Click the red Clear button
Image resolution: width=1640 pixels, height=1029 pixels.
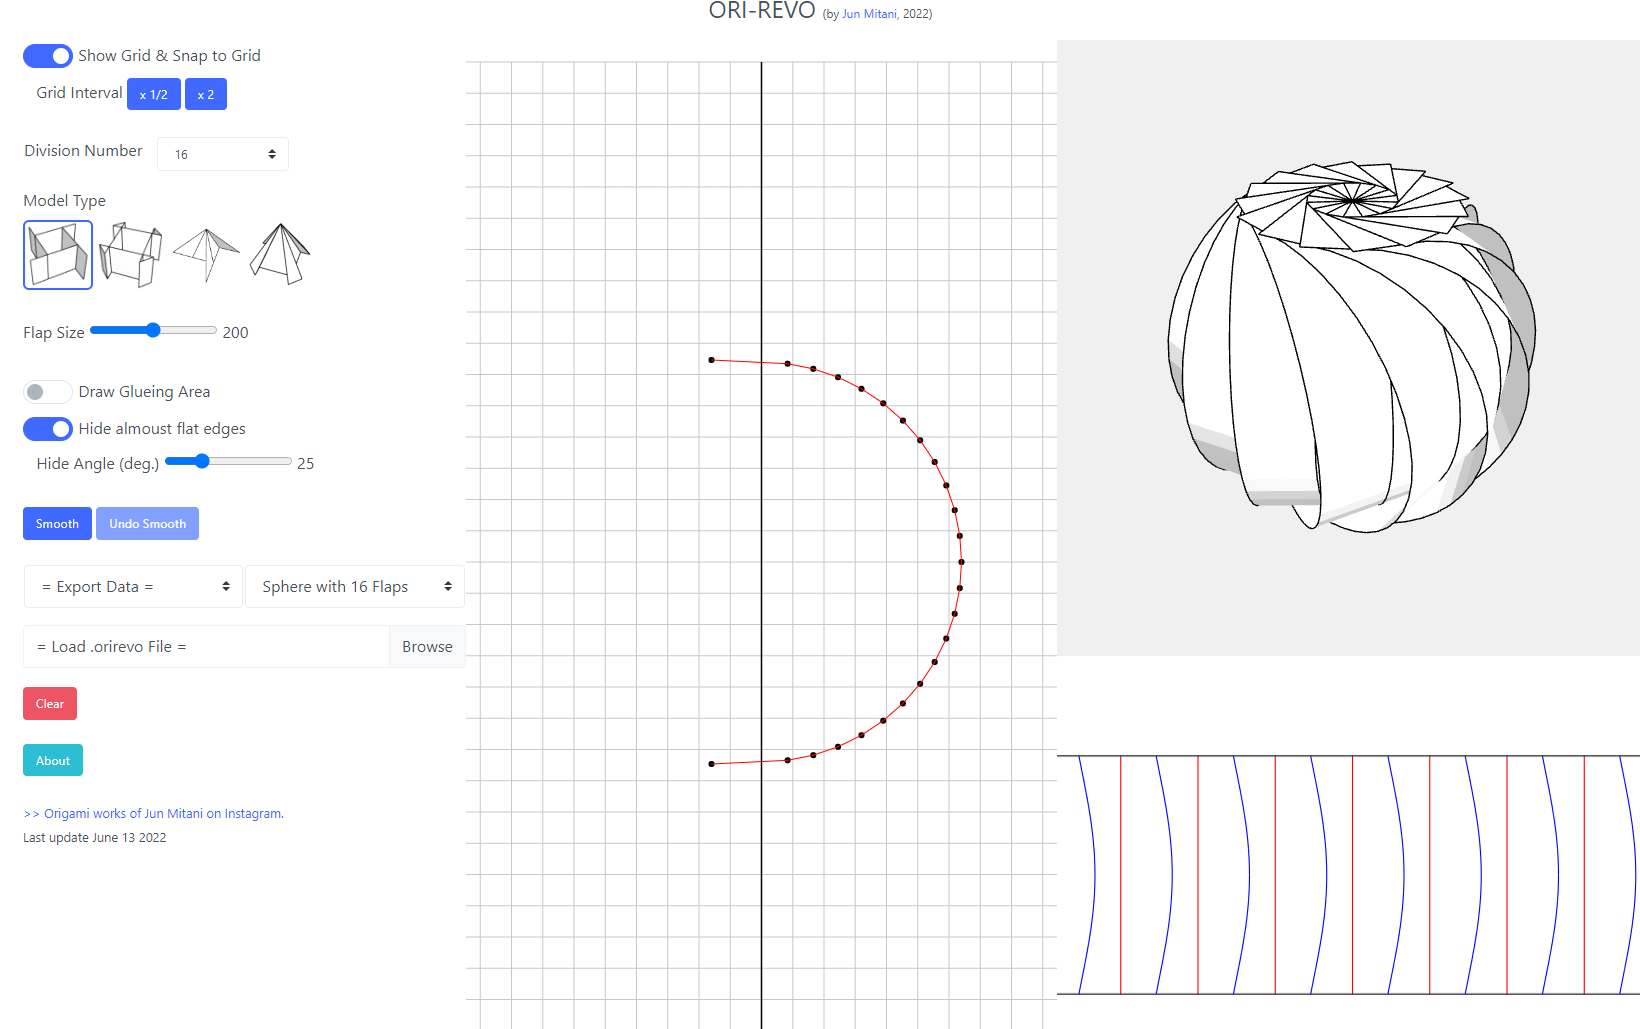point(50,704)
